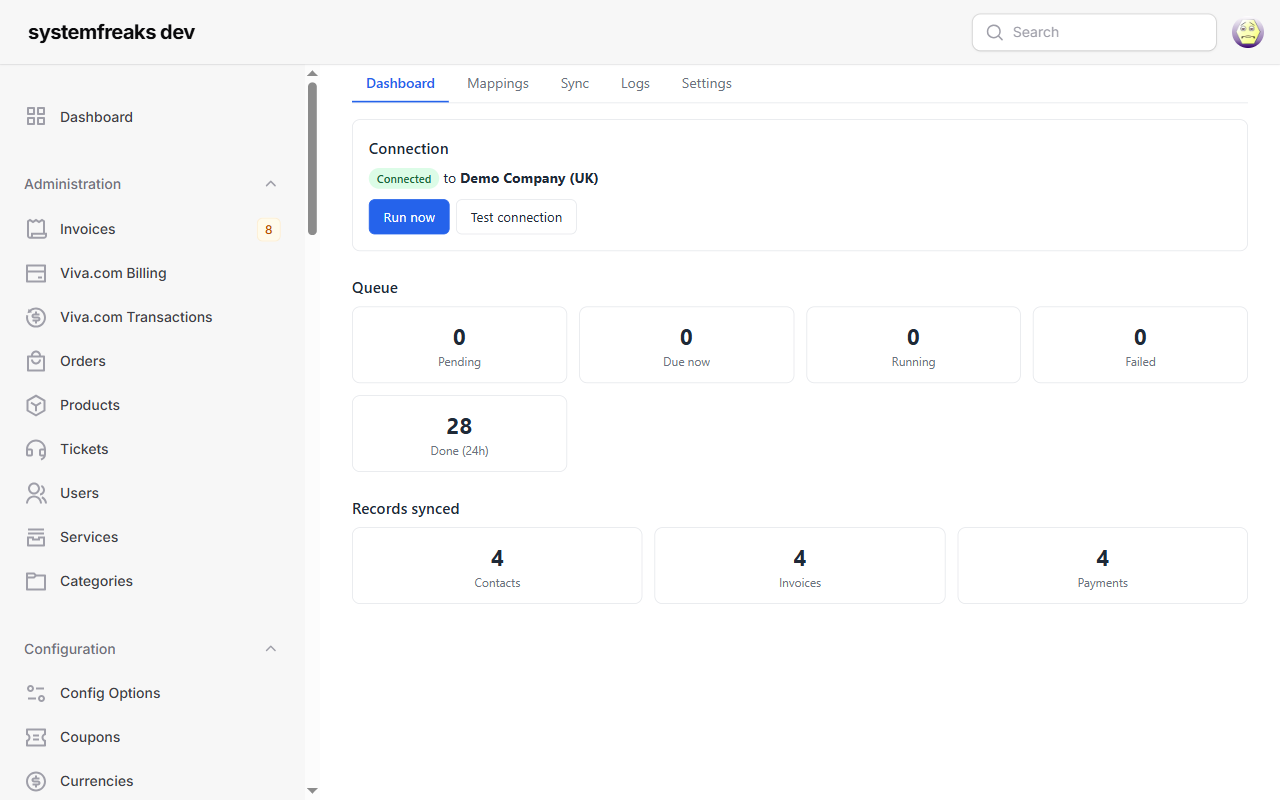Open the Tickets page
This screenshot has height=800, width=1280.
pos(84,449)
